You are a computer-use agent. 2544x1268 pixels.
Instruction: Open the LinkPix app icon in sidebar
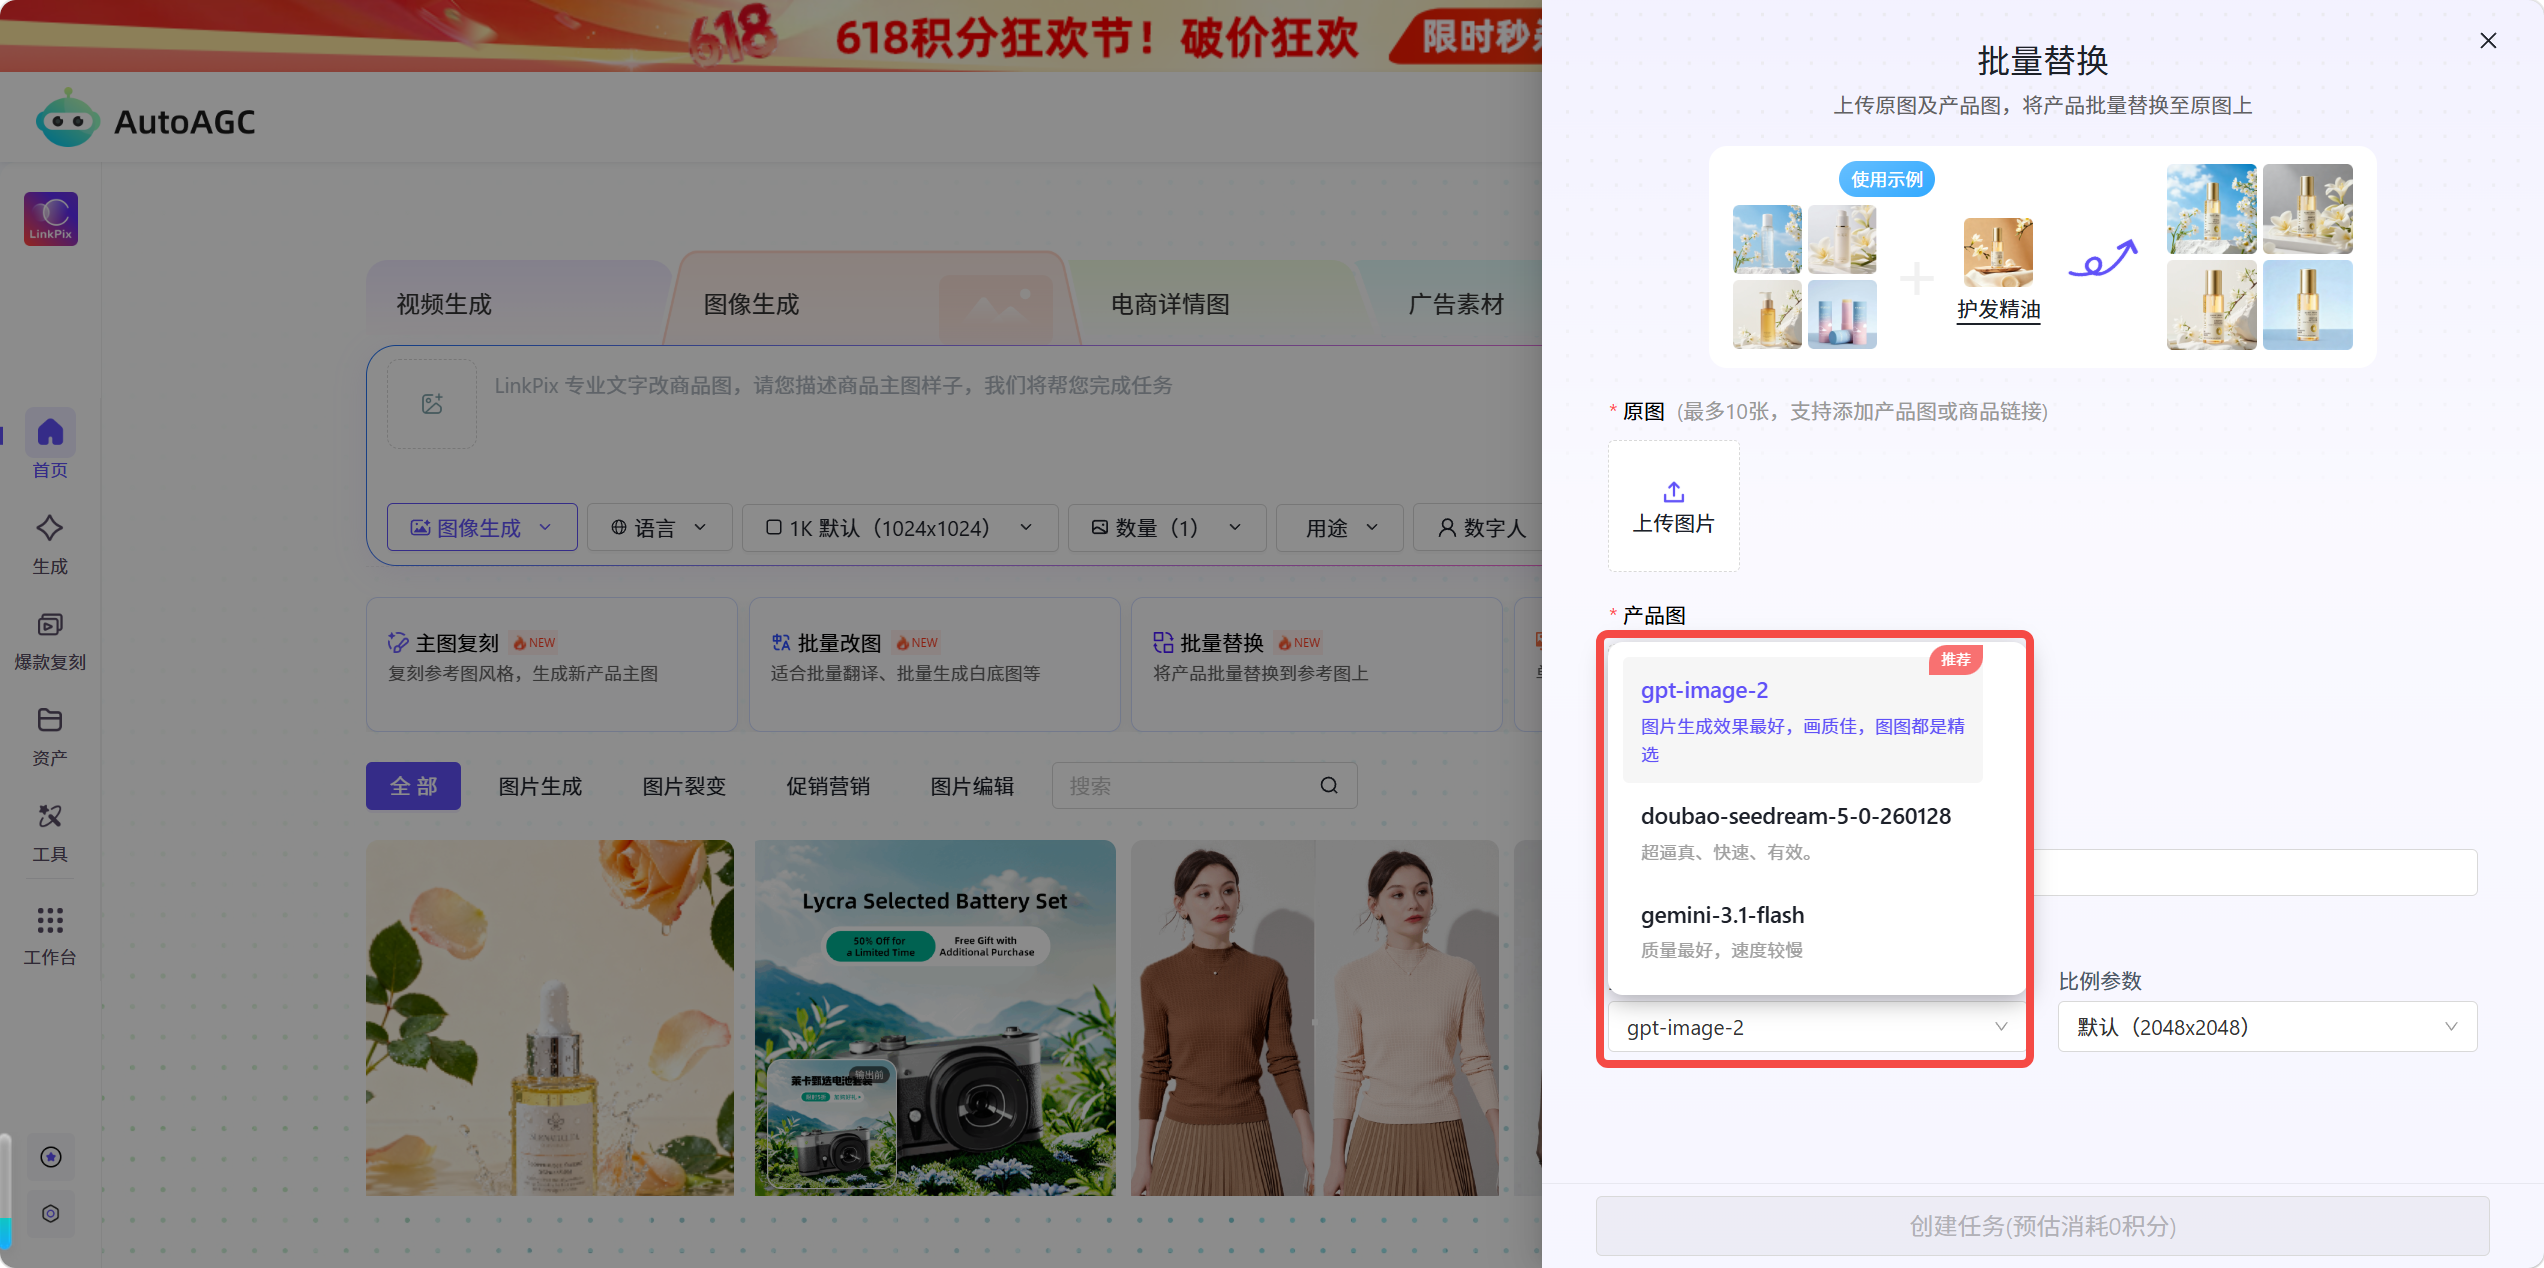(51, 219)
